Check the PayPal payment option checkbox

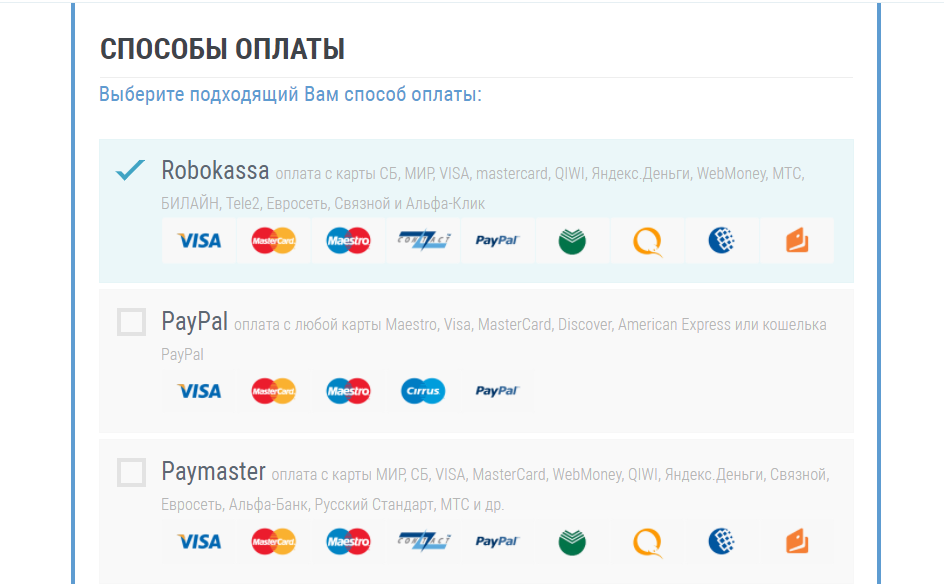click(x=131, y=322)
